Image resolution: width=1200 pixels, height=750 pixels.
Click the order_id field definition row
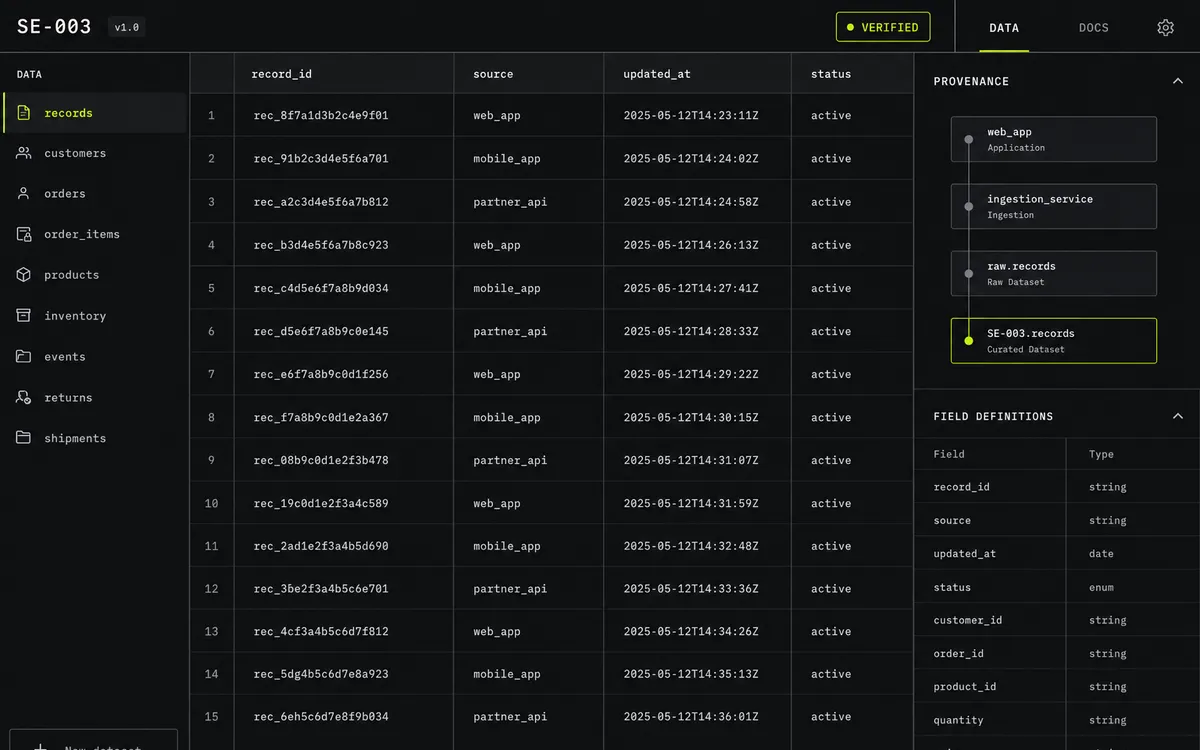click(x=1057, y=654)
